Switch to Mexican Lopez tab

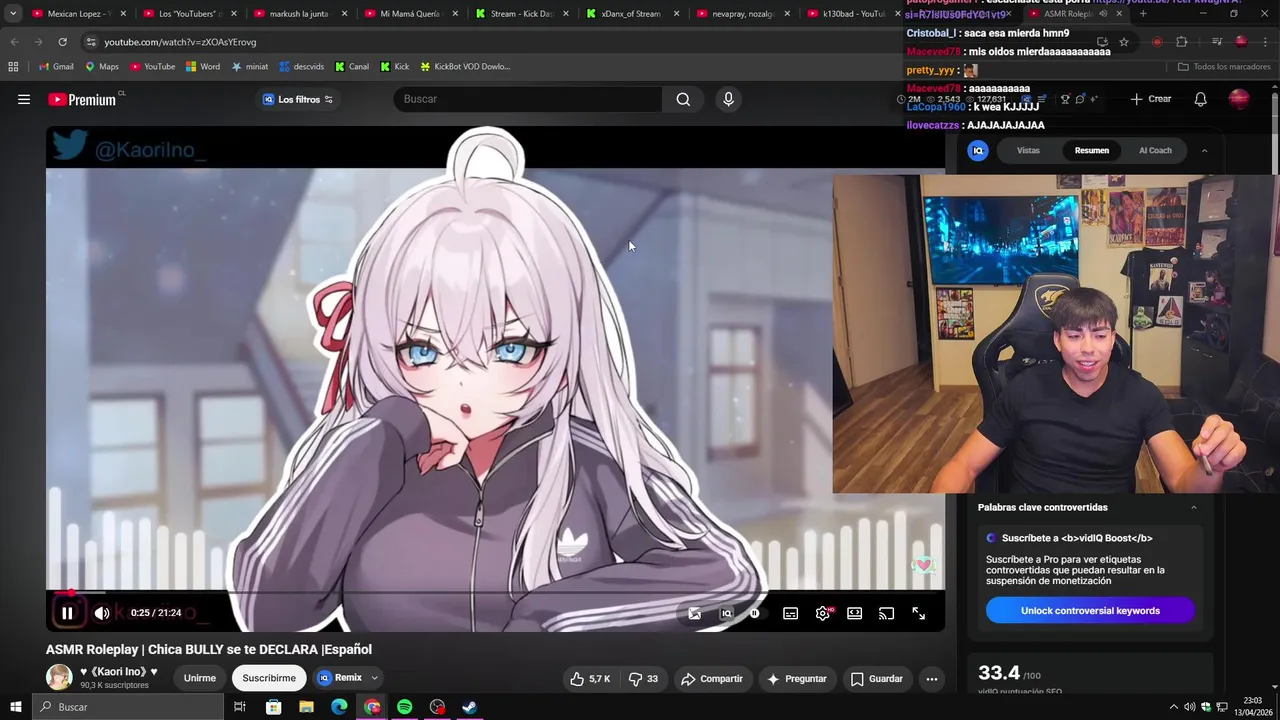(78, 14)
